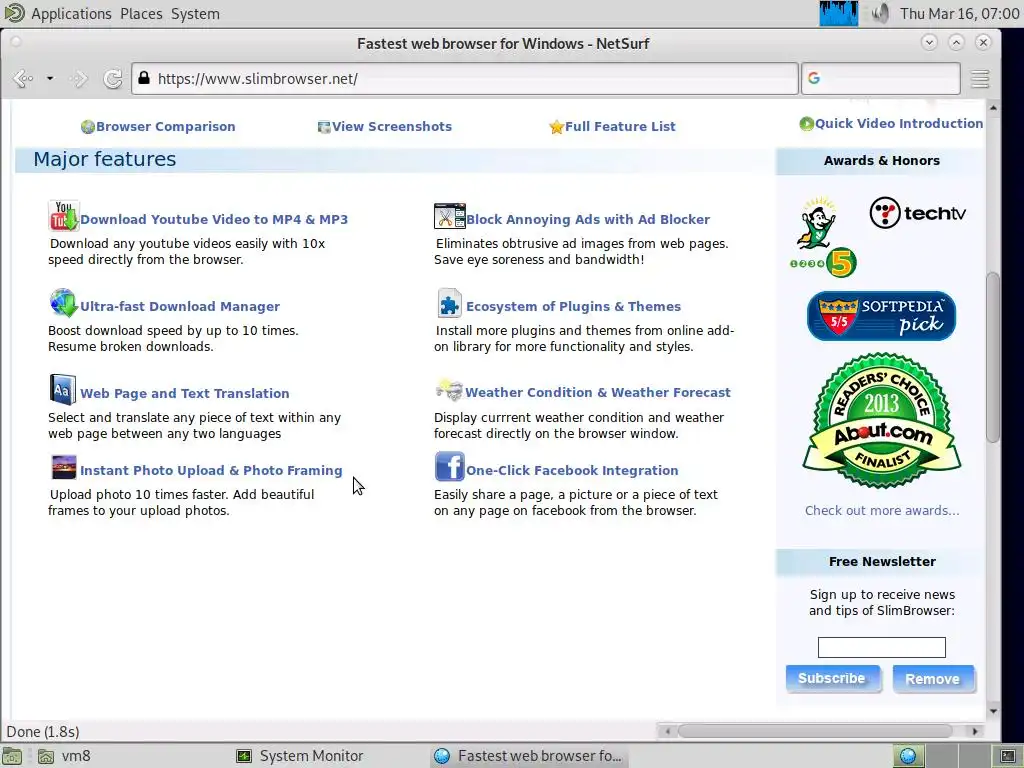This screenshot has width=1024, height=768.
Task: Go forward with the forward arrow
Action: coord(78,79)
